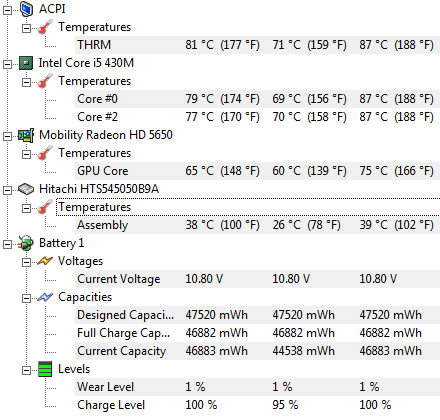Click the ACPI computer icon
The image size is (440, 420).
(x=26, y=9)
